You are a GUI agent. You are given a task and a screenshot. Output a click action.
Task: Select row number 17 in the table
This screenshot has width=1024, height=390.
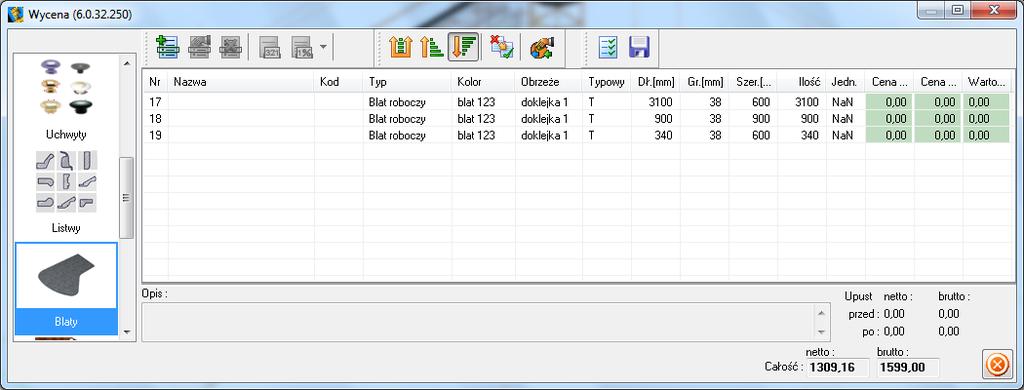tap(577, 102)
